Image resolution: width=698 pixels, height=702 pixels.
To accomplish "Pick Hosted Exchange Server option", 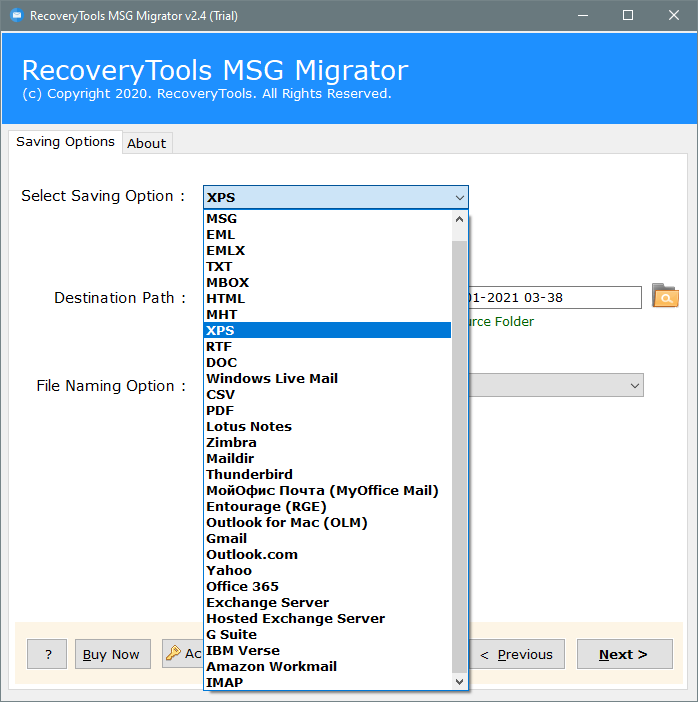I will [x=327, y=619].
